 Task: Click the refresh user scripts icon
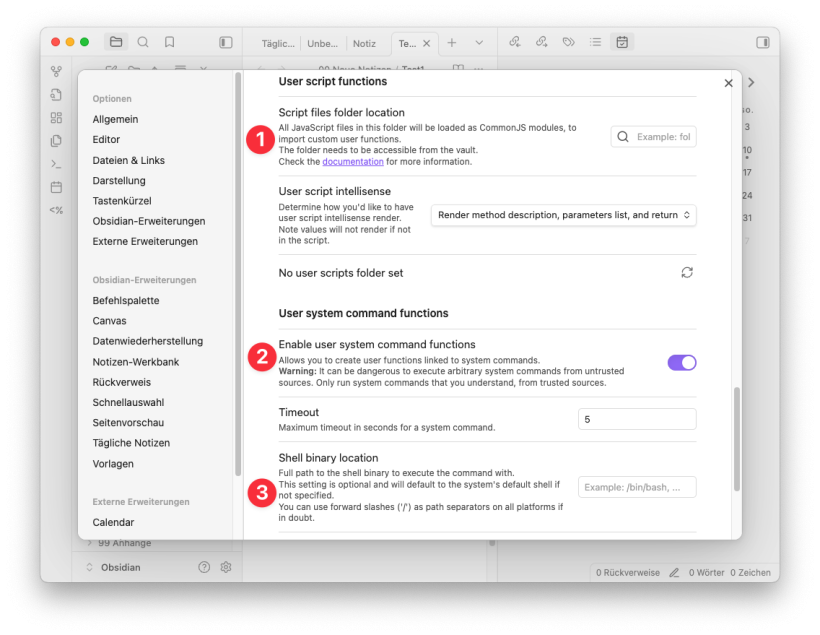(x=687, y=273)
